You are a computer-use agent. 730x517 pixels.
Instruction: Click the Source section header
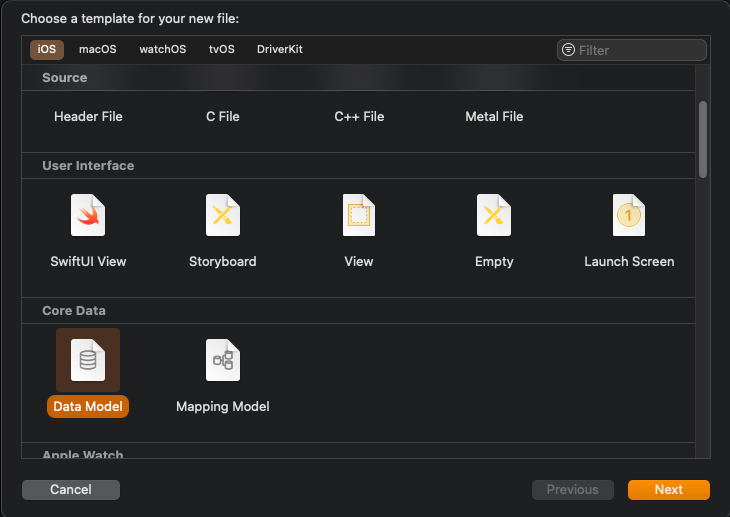(x=65, y=77)
